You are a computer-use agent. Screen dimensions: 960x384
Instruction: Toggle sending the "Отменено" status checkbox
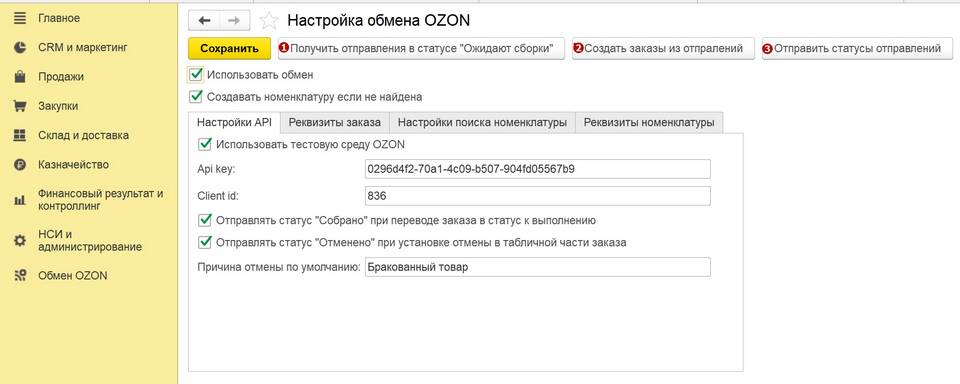pos(204,243)
